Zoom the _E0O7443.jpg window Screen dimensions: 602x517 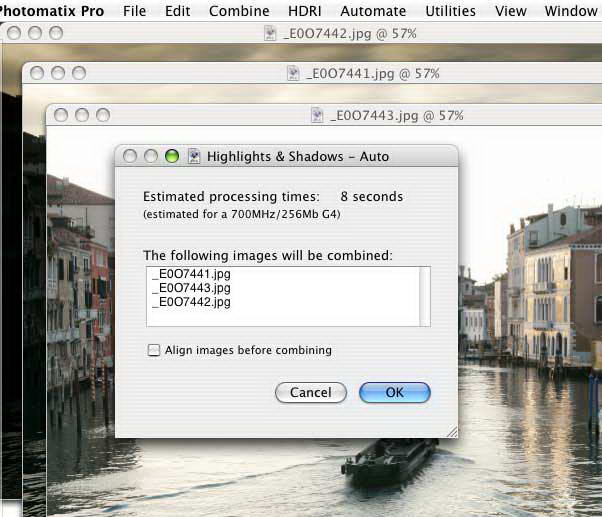click(103, 115)
